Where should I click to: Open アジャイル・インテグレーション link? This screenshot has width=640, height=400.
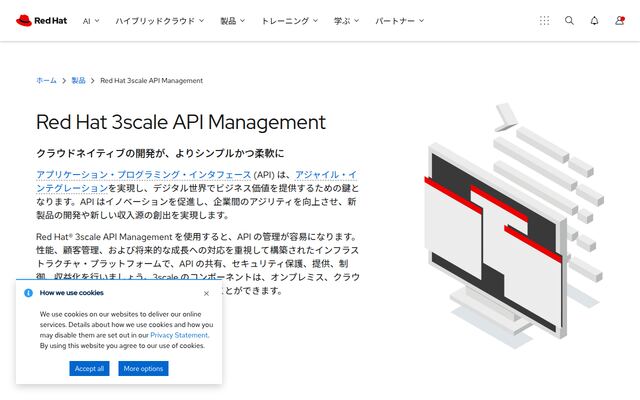point(326,175)
